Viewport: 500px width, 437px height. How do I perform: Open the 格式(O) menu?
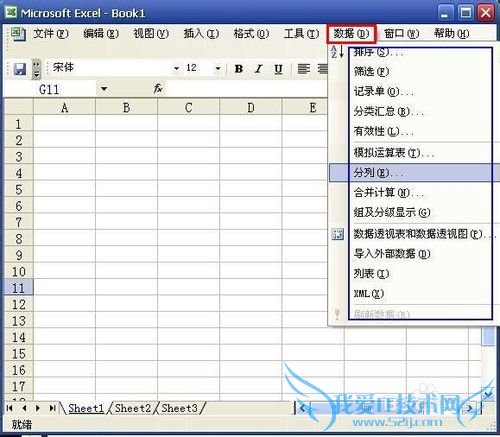(251, 34)
